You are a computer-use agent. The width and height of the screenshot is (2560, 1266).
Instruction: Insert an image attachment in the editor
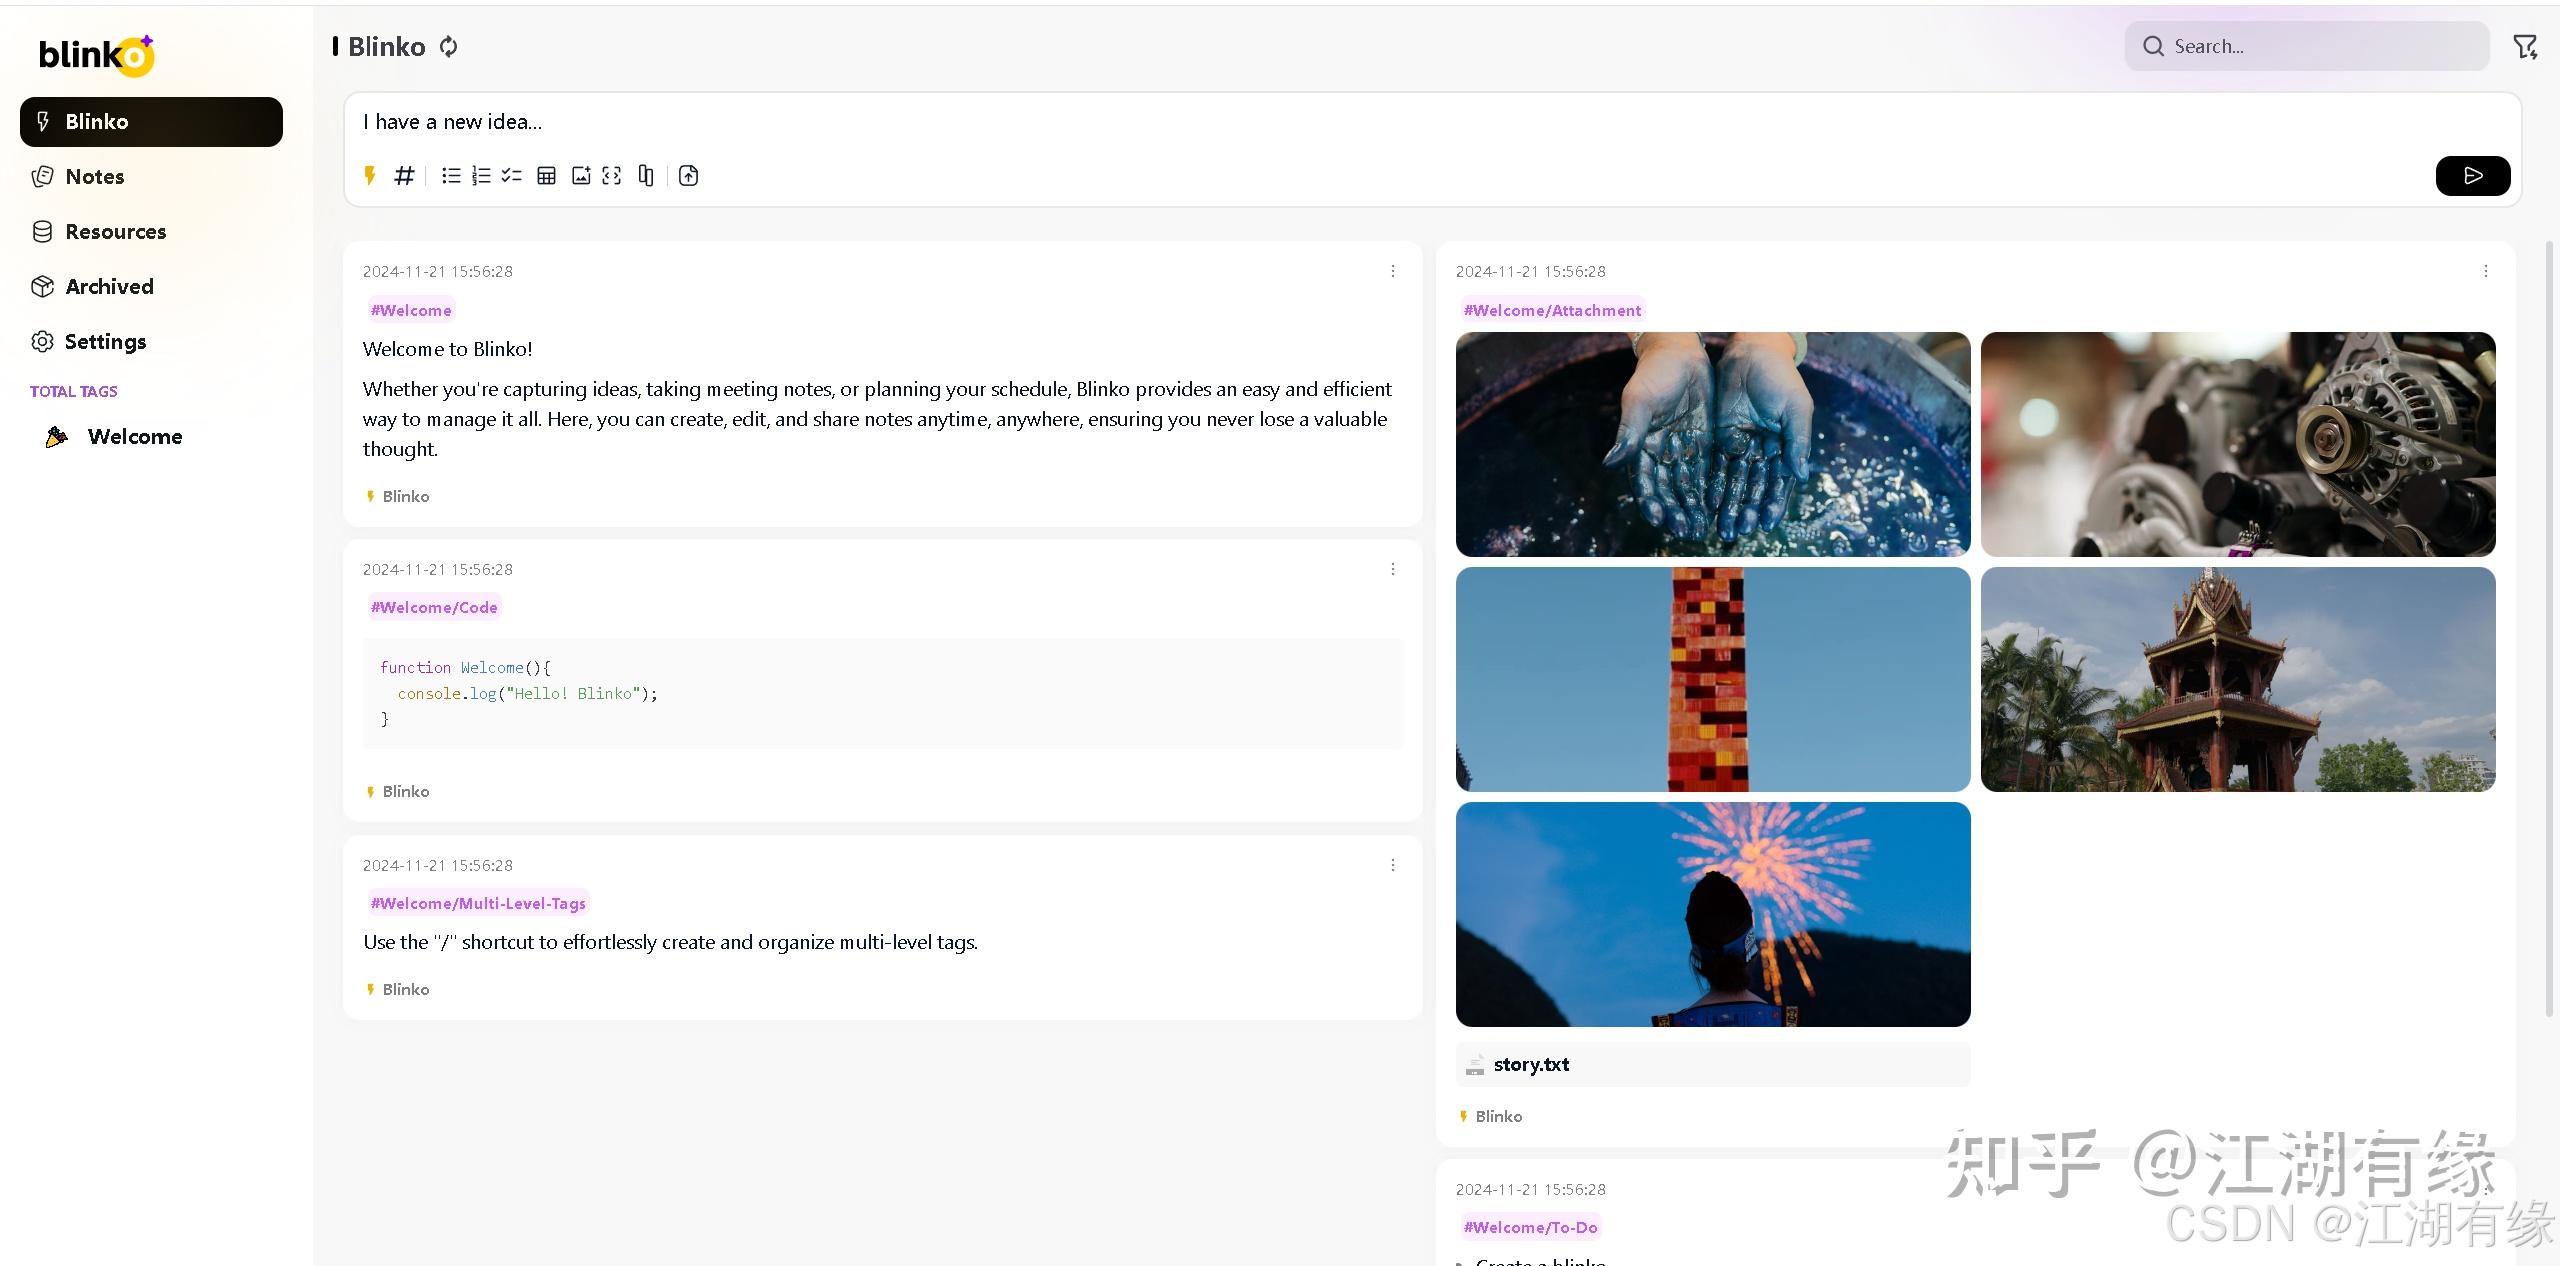tap(581, 175)
